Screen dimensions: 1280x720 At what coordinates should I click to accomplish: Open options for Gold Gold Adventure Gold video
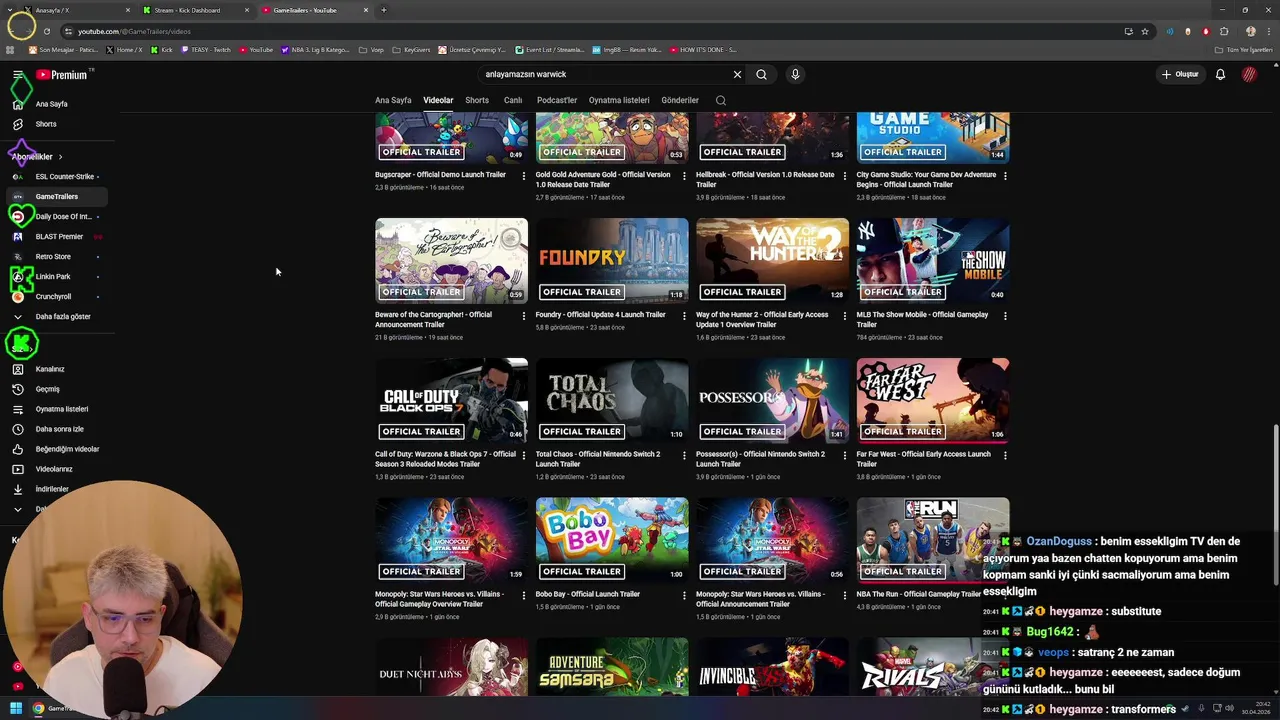tap(684, 175)
